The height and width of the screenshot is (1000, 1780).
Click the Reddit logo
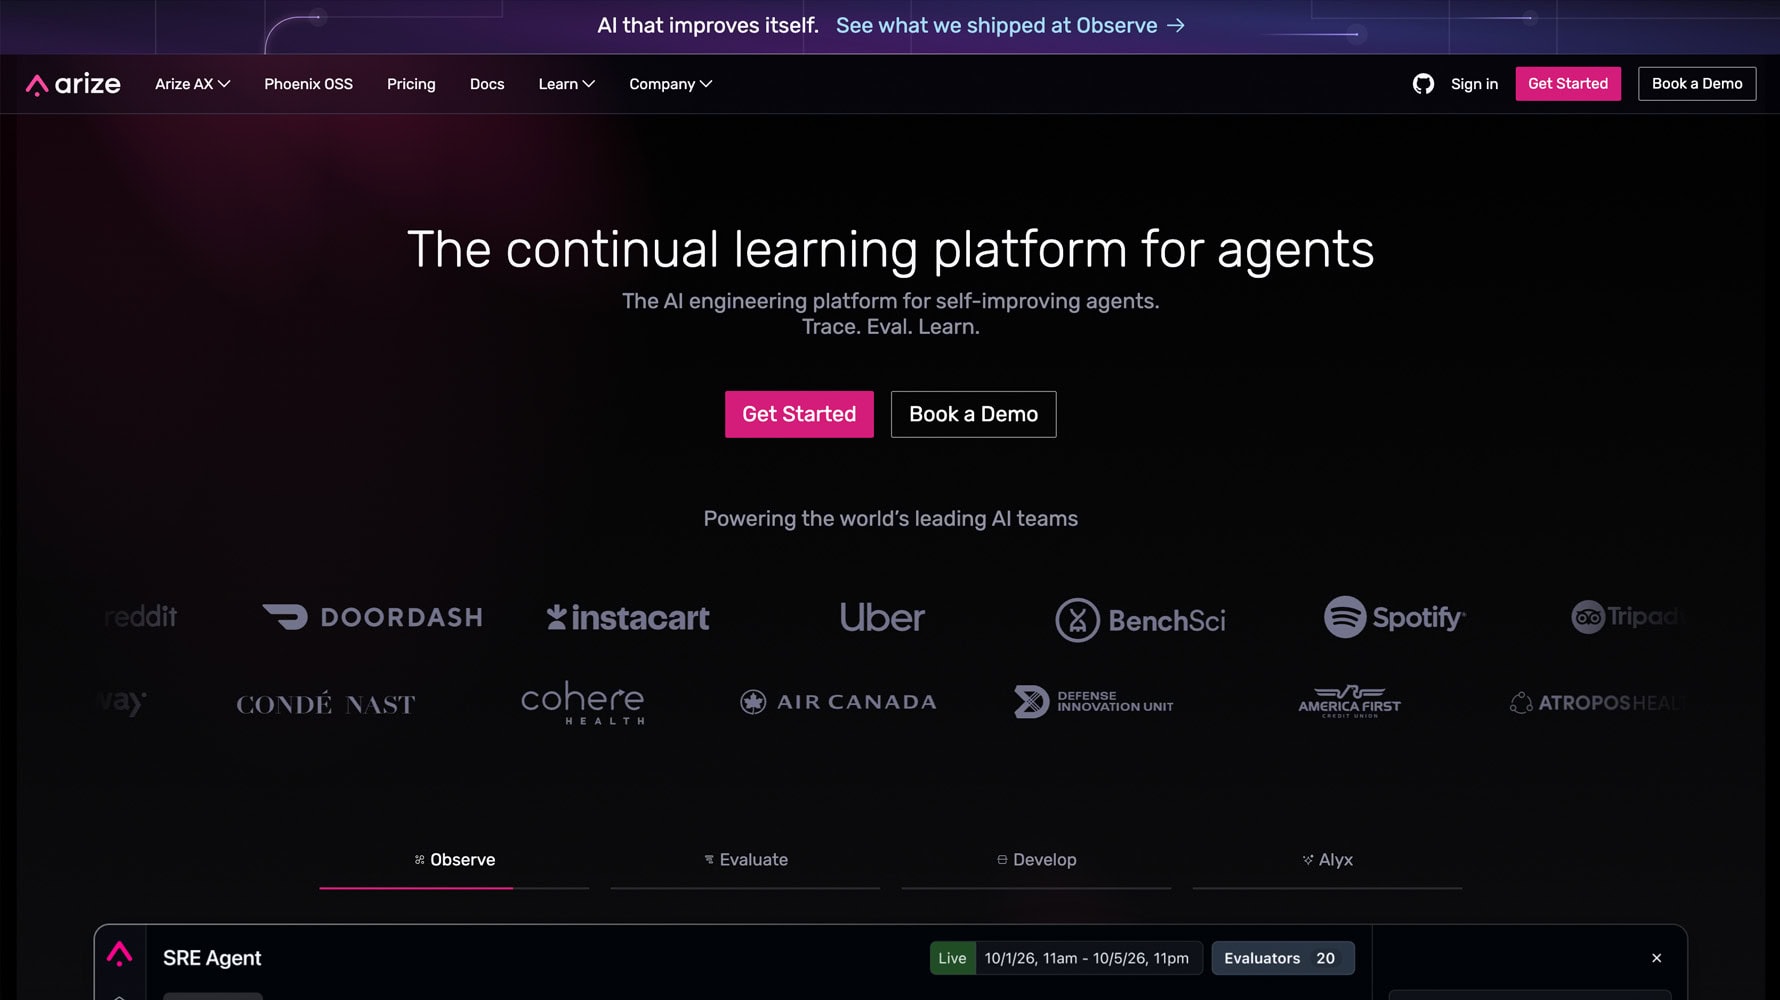[140, 617]
